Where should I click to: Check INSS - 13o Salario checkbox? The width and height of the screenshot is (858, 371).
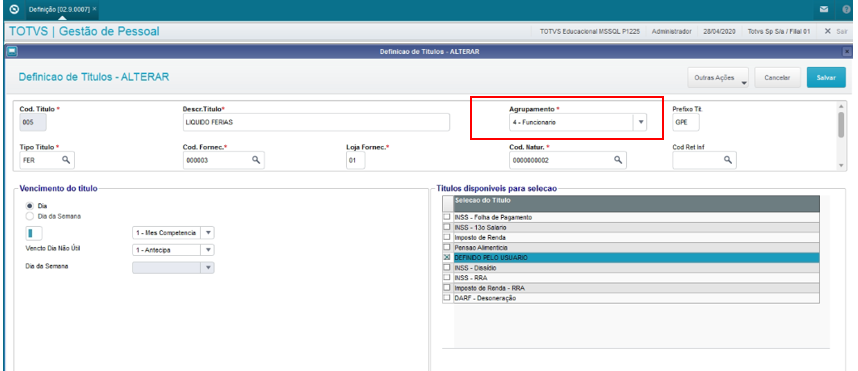point(447,227)
